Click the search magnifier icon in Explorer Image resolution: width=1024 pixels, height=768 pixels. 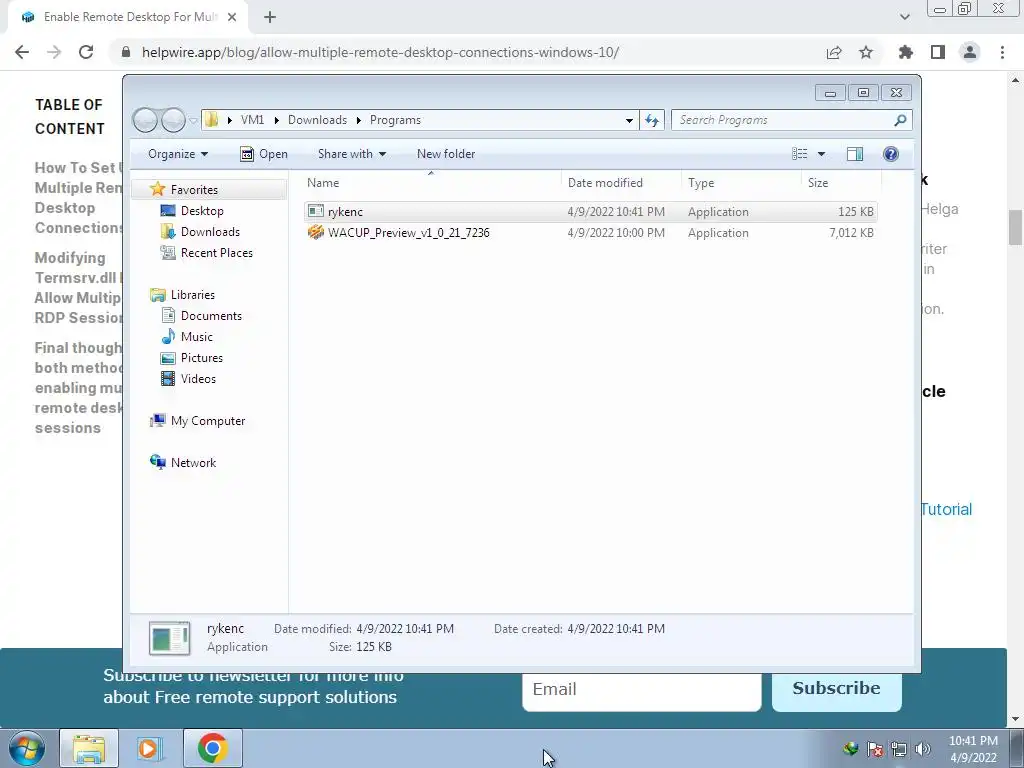coord(901,120)
